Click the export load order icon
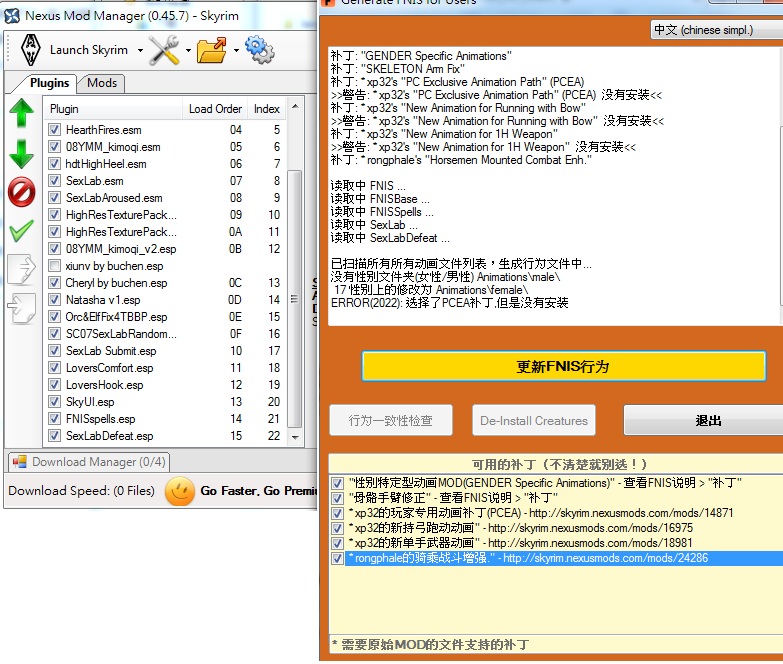 click(21, 270)
